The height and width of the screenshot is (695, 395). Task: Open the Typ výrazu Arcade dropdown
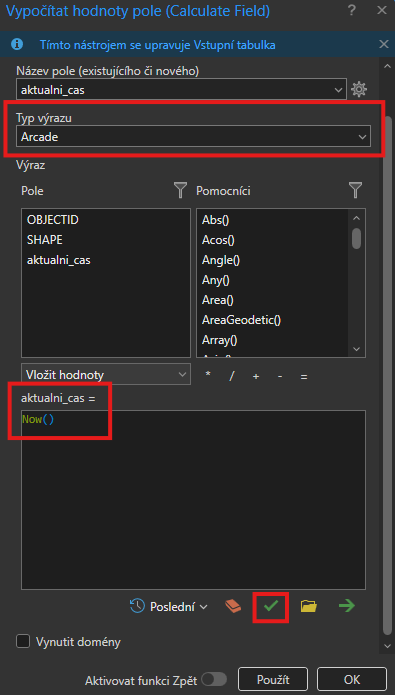pyautogui.click(x=193, y=137)
